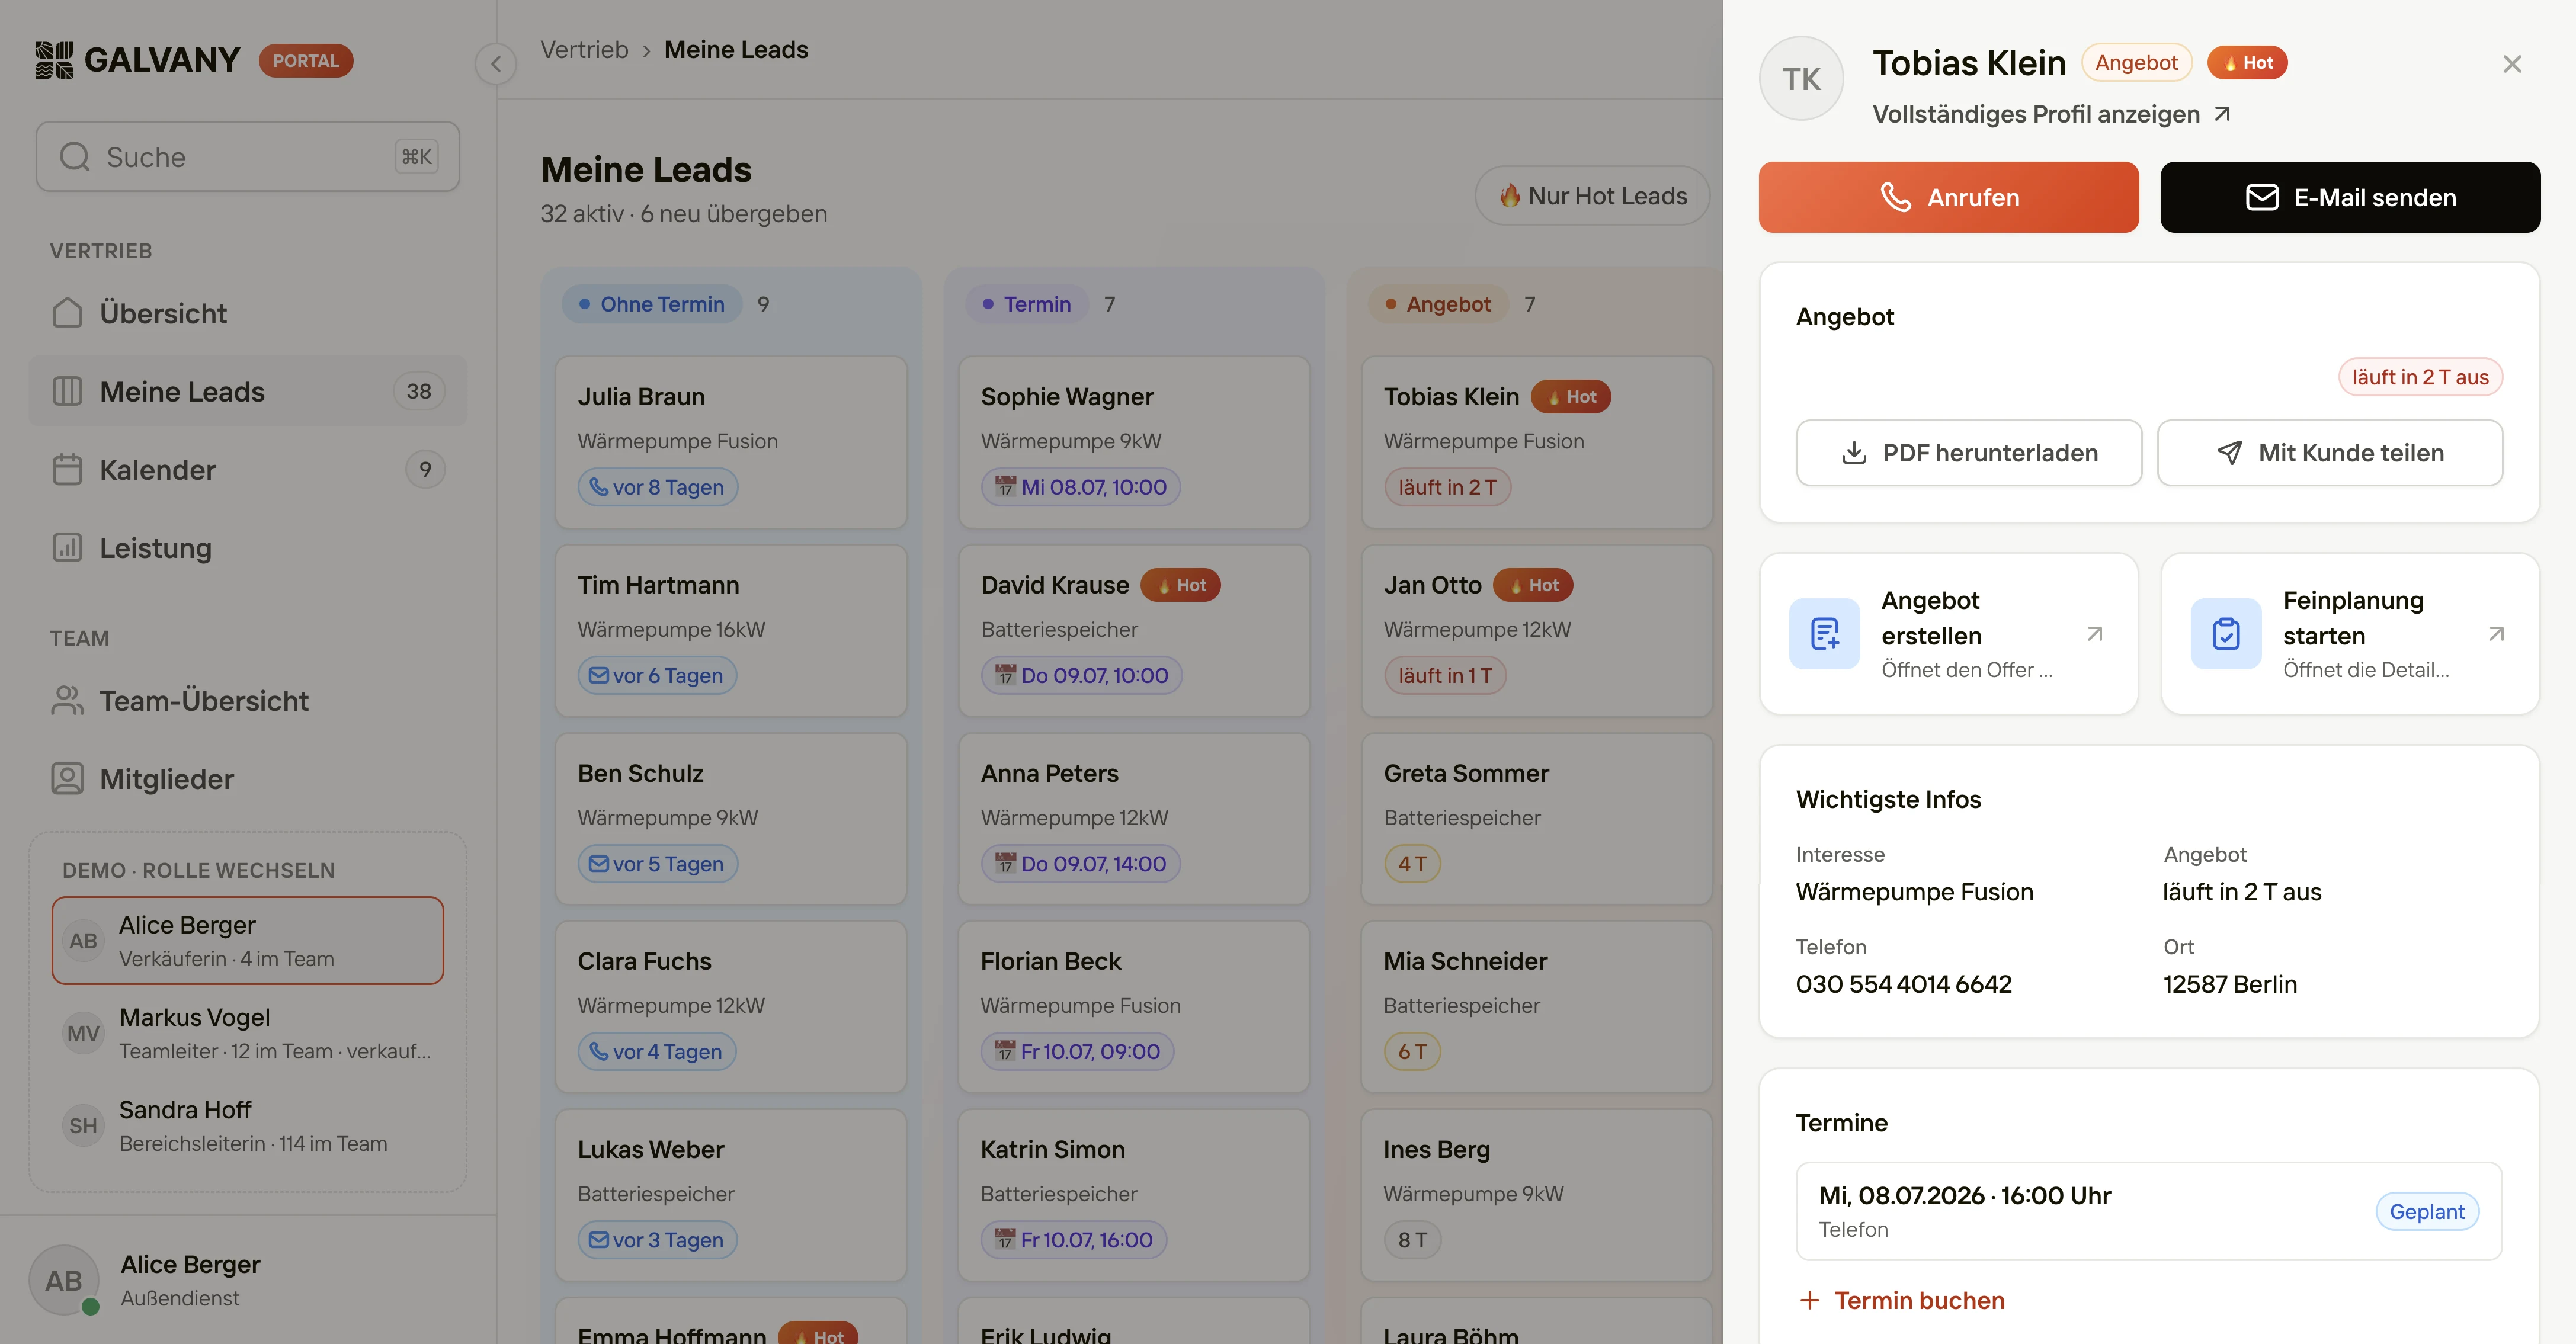Open Leistung in the sidebar

tap(248, 548)
